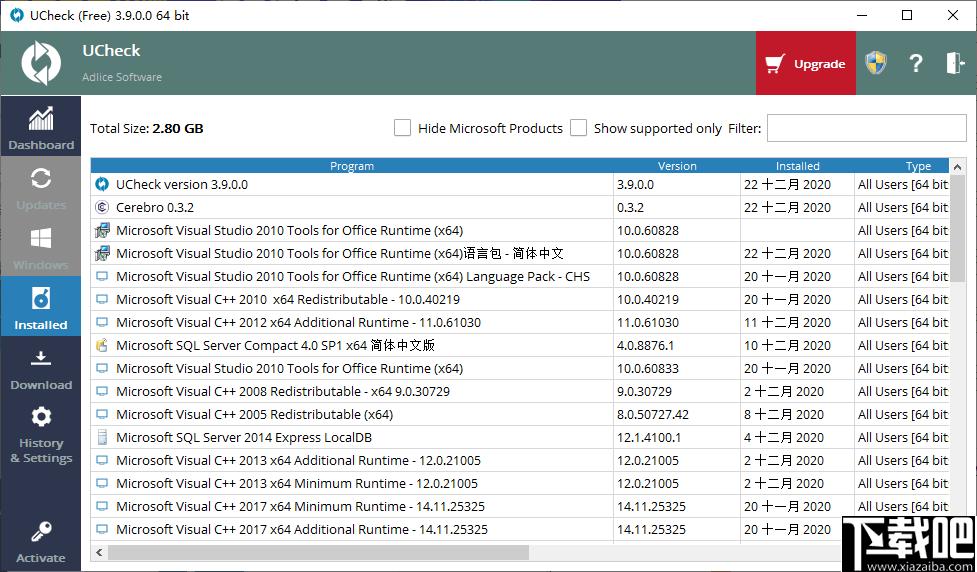Viewport: 977px width, 572px height.
Task: Open help question mark icon
Action: pos(915,63)
